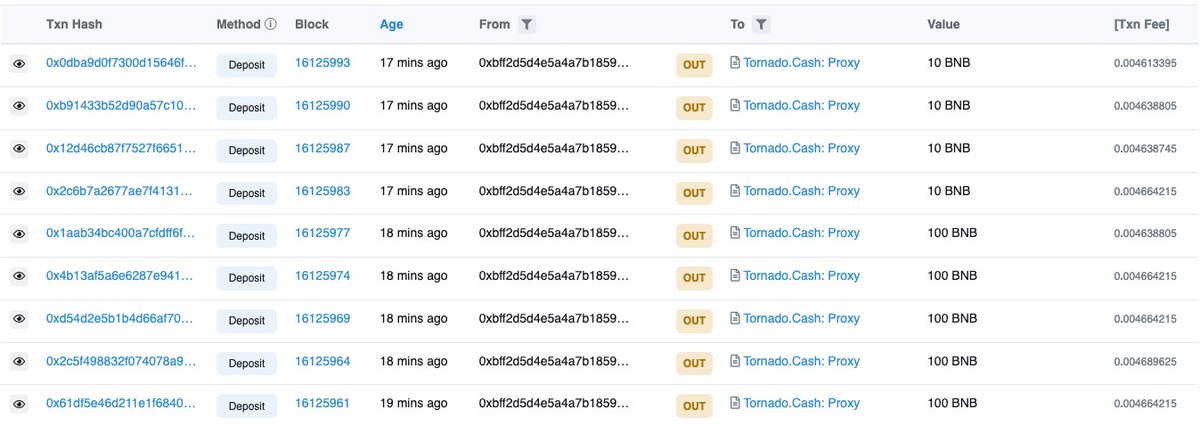
Task: Open transaction hash 0x61df5e46d211e1f6840
Action: tap(121, 403)
